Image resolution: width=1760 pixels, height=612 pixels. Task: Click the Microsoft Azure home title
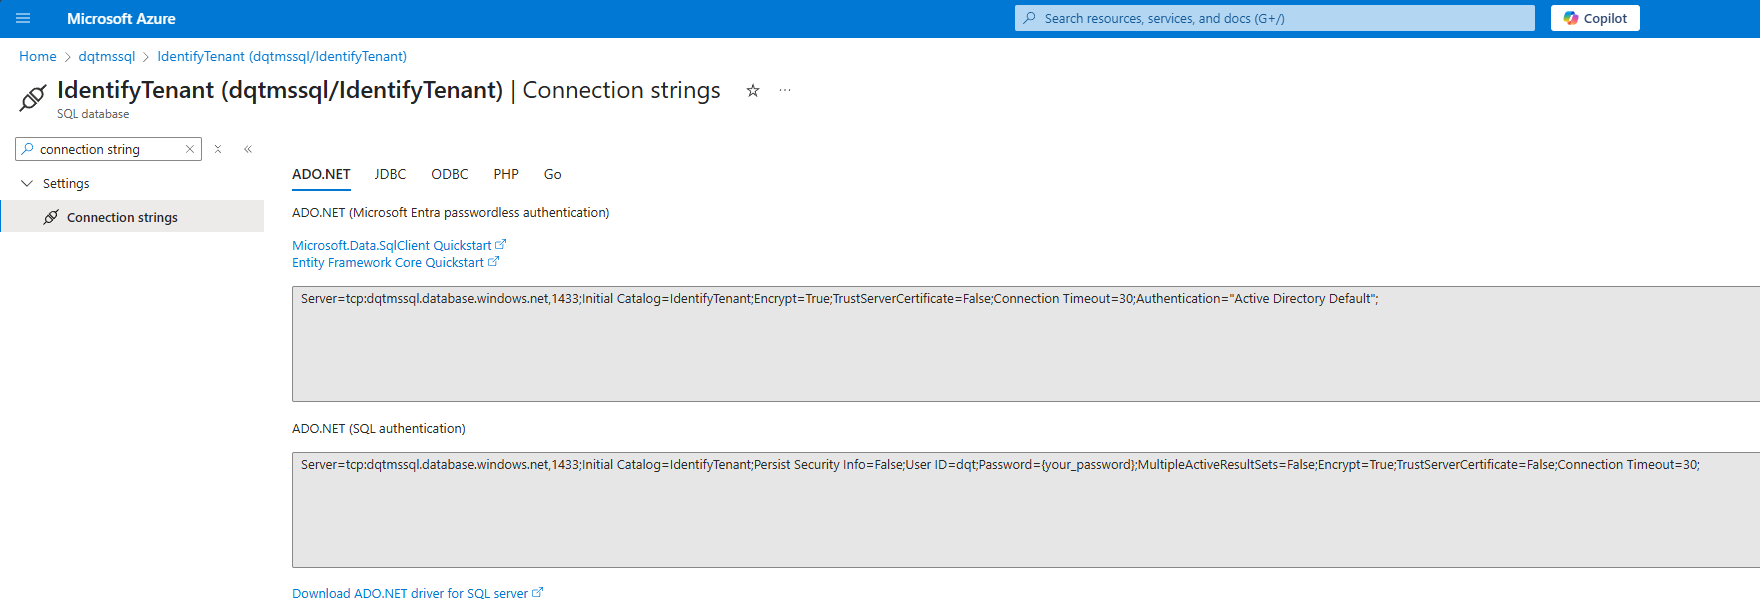click(x=121, y=18)
